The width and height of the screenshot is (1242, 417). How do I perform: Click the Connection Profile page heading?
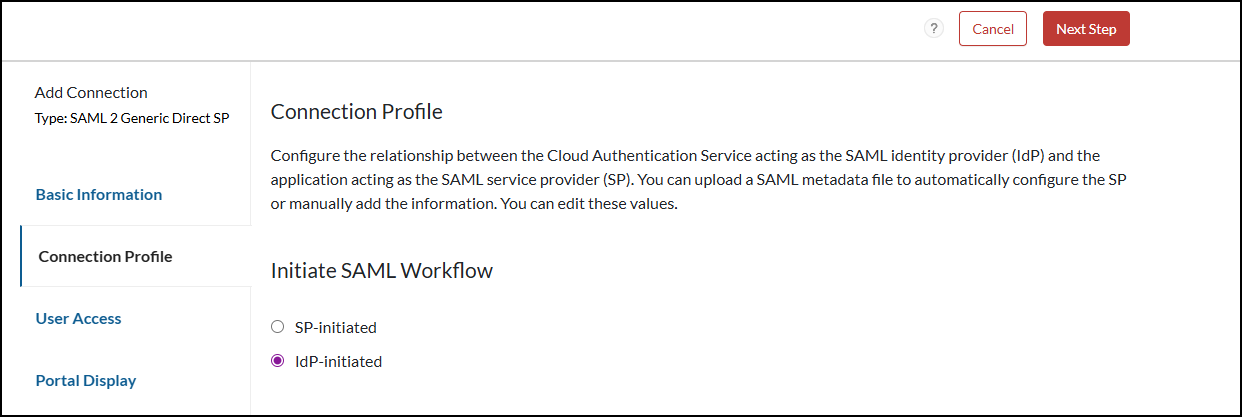(356, 111)
